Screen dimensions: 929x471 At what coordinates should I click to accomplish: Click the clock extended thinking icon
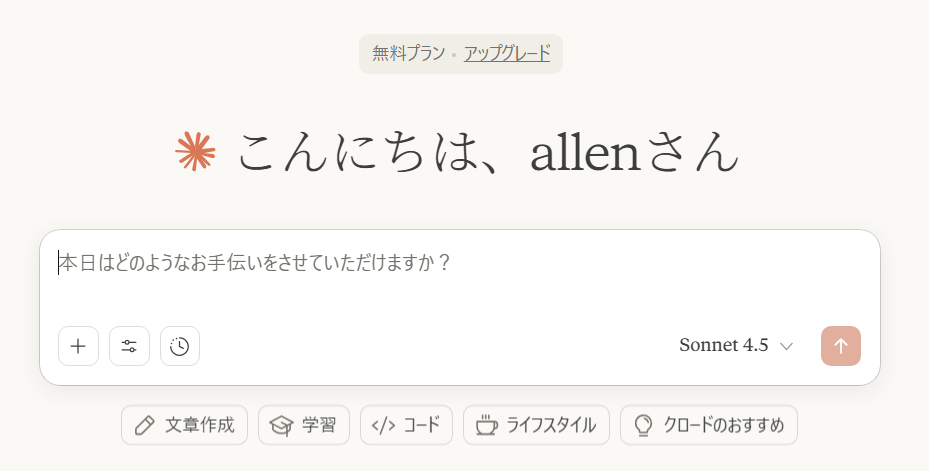point(180,346)
